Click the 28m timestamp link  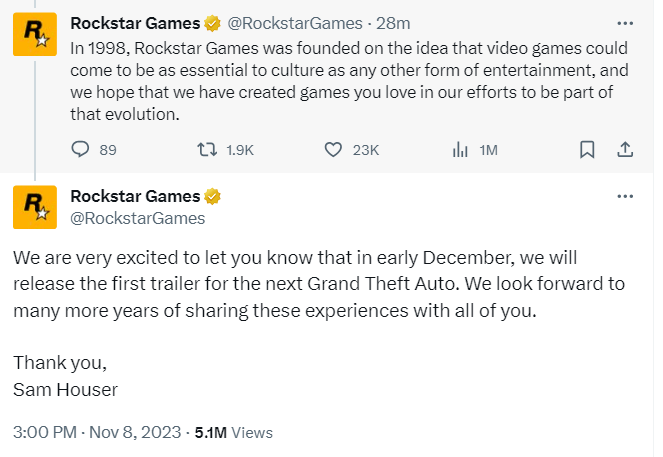393,23
